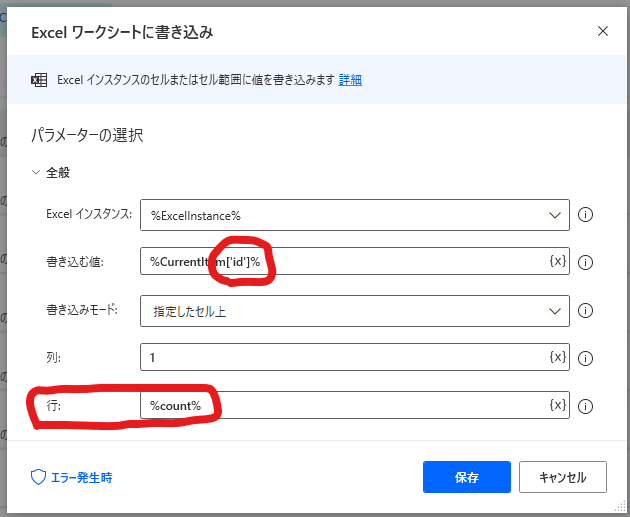The image size is (630, 517).
Task: Click into the 書き込む値 text field
Action: click(x=346, y=261)
